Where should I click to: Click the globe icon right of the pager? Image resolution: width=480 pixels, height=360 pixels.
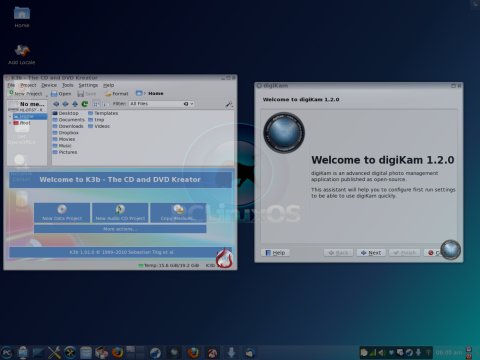click(x=155, y=353)
